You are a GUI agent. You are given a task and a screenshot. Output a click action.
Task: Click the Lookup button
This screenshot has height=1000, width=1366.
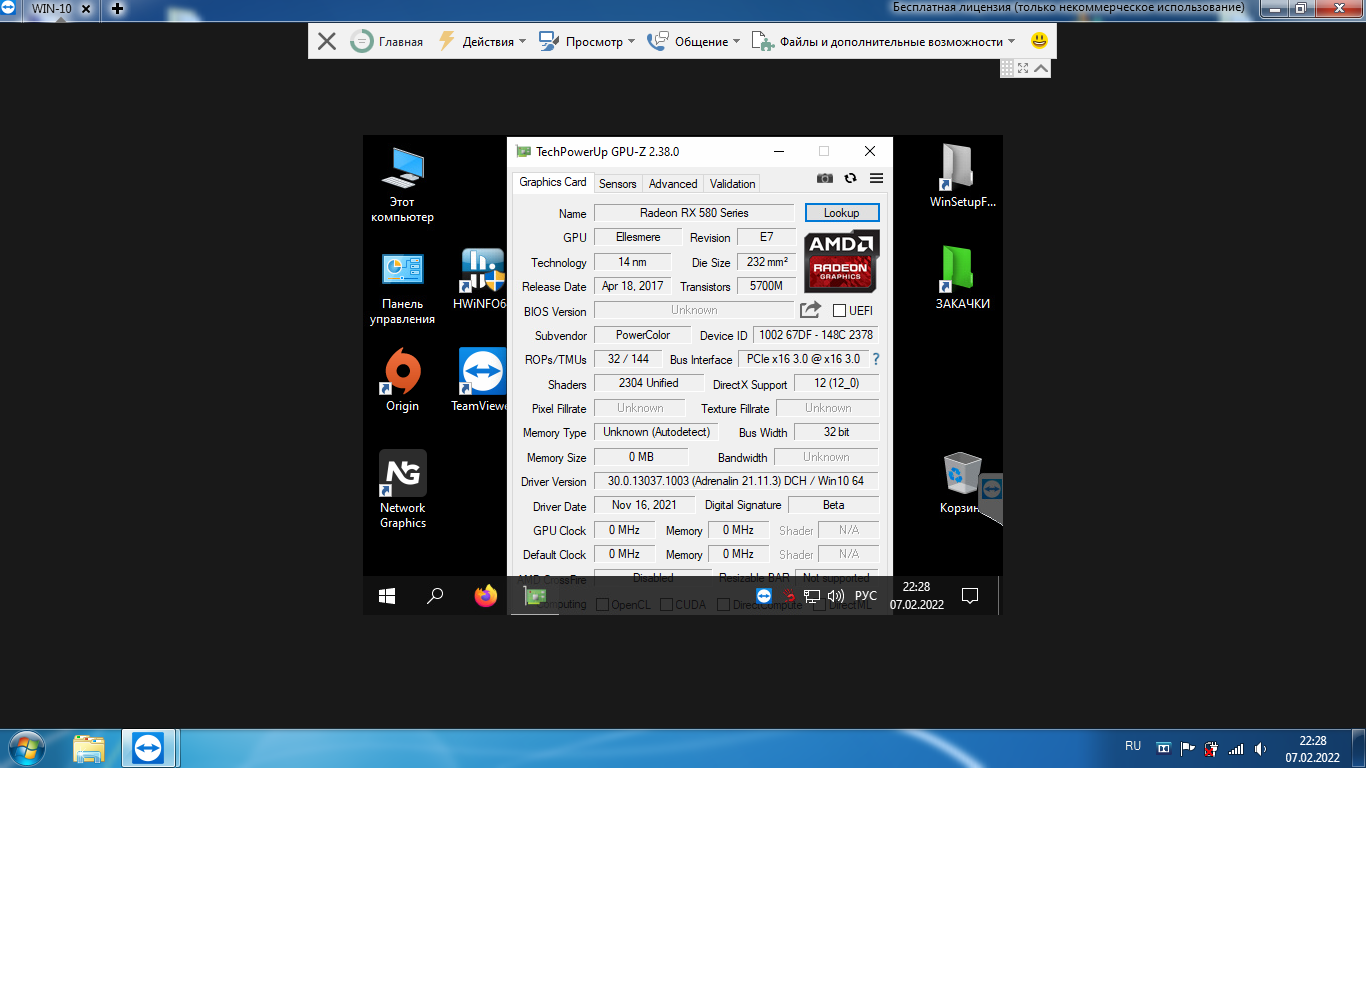pyautogui.click(x=842, y=213)
